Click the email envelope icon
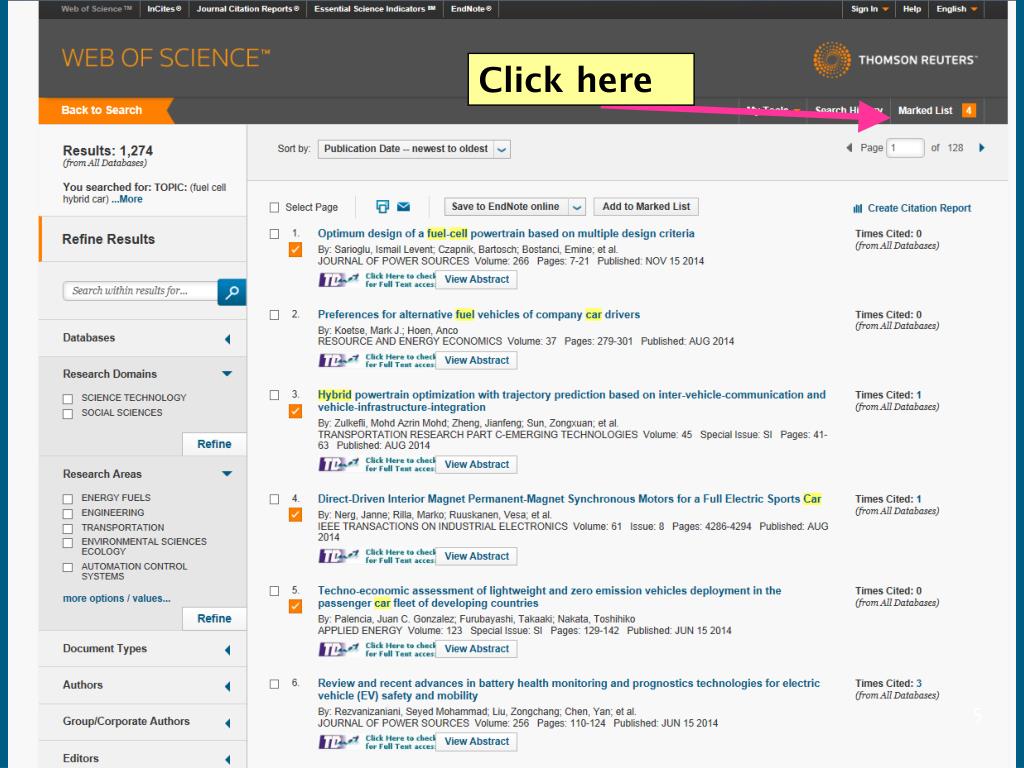 coord(404,206)
